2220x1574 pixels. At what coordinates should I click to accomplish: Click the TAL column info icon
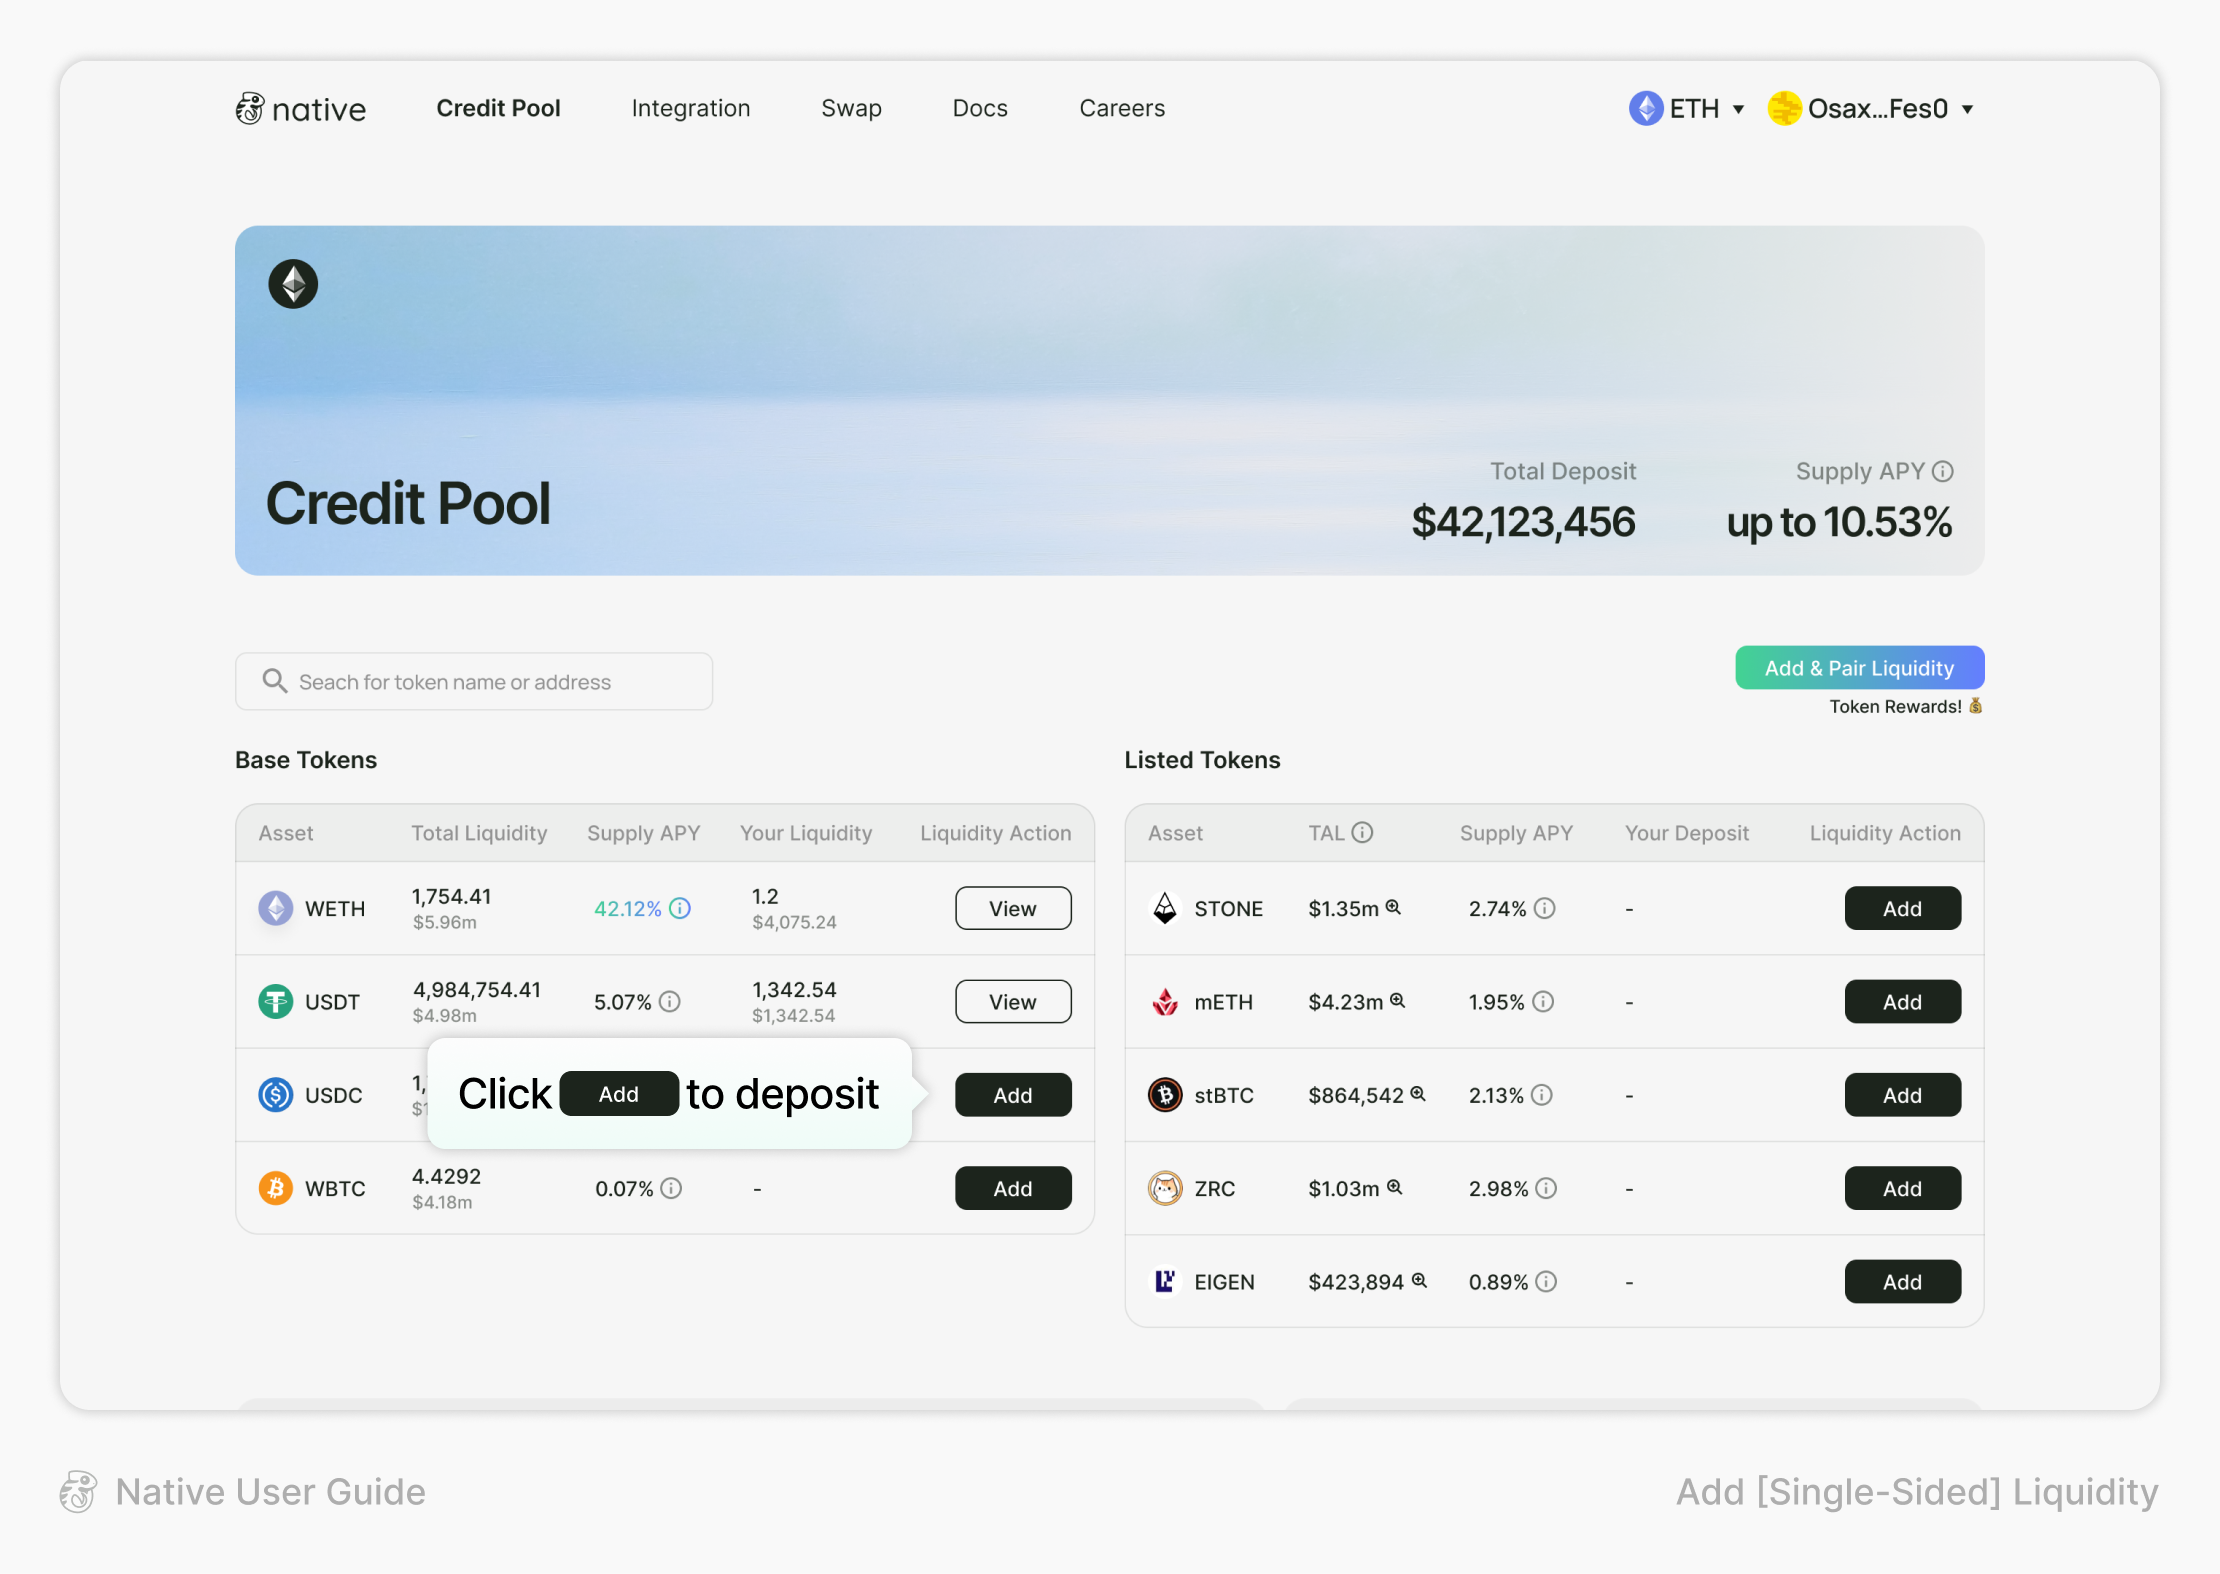[x=1363, y=832]
